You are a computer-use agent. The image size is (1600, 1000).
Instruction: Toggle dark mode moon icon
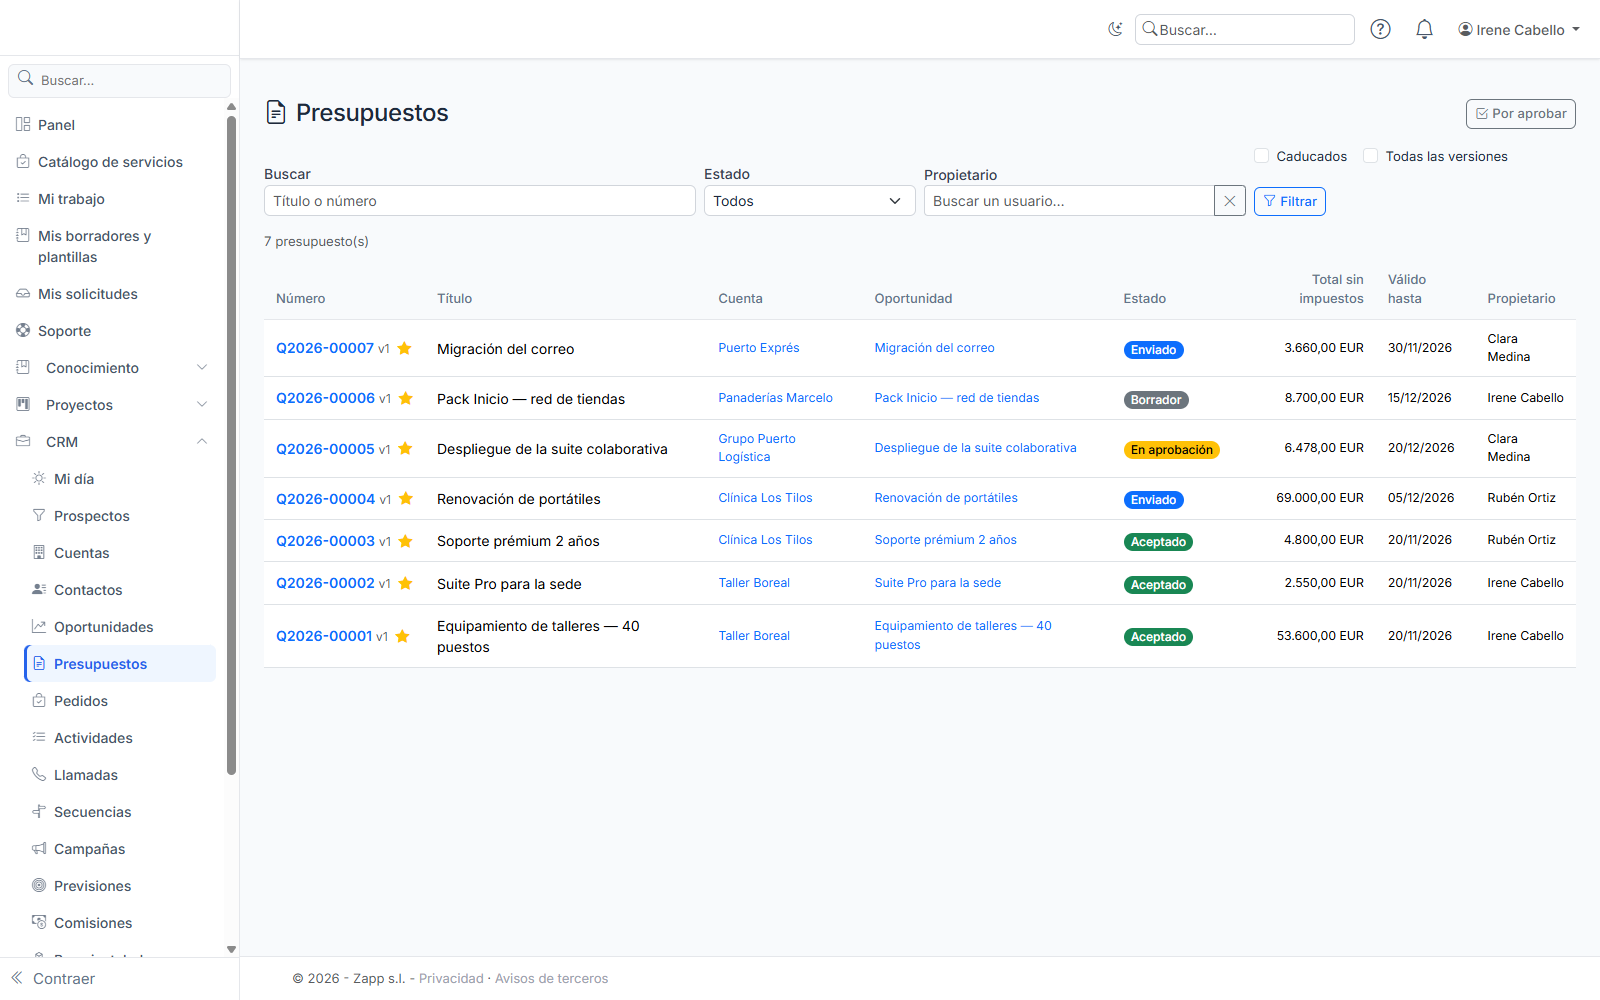pyautogui.click(x=1115, y=29)
